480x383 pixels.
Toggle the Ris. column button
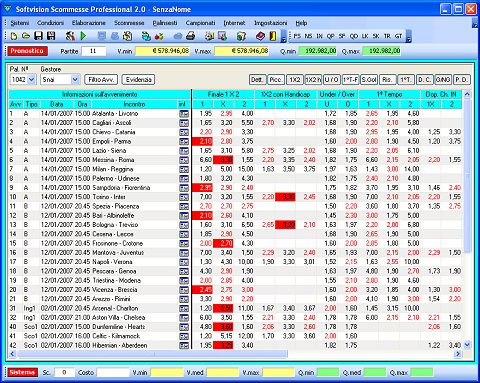click(x=387, y=80)
